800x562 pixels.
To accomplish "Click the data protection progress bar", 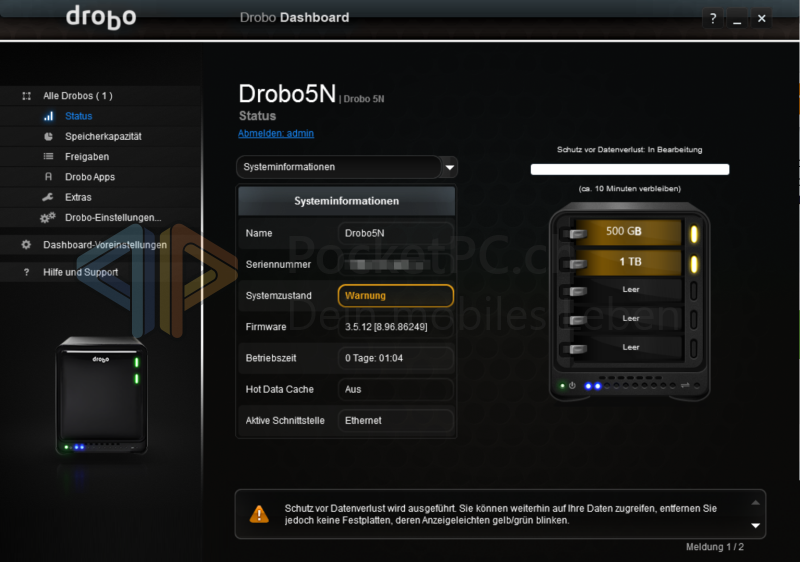I will (630, 169).
